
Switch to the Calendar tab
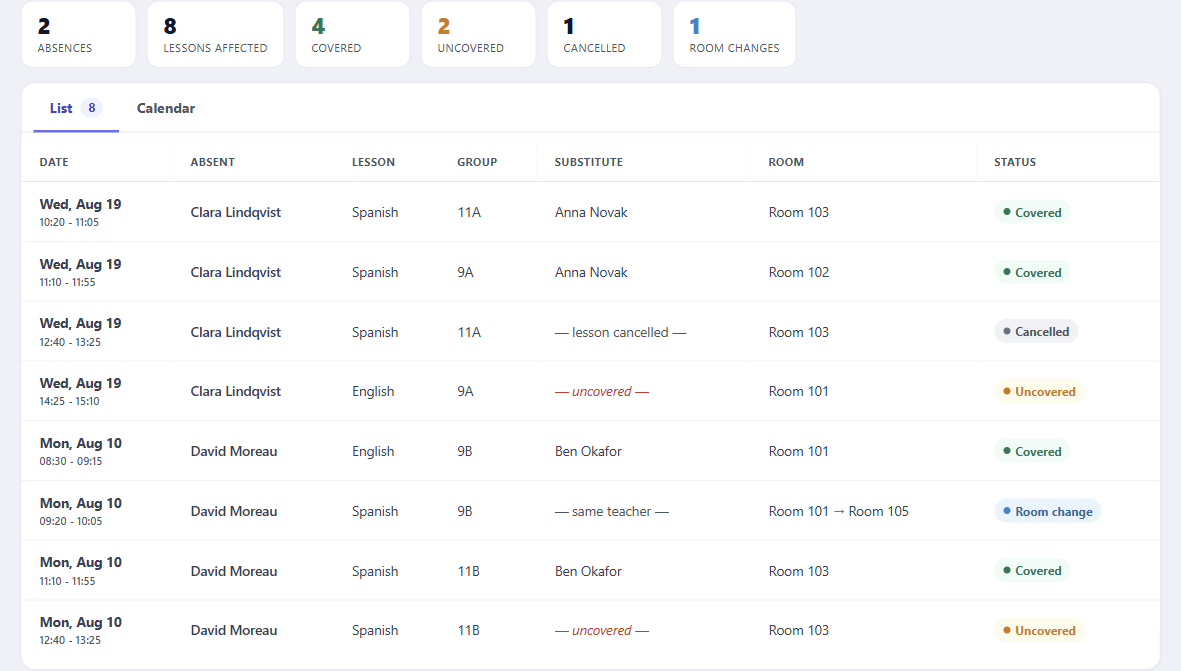pyautogui.click(x=166, y=108)
